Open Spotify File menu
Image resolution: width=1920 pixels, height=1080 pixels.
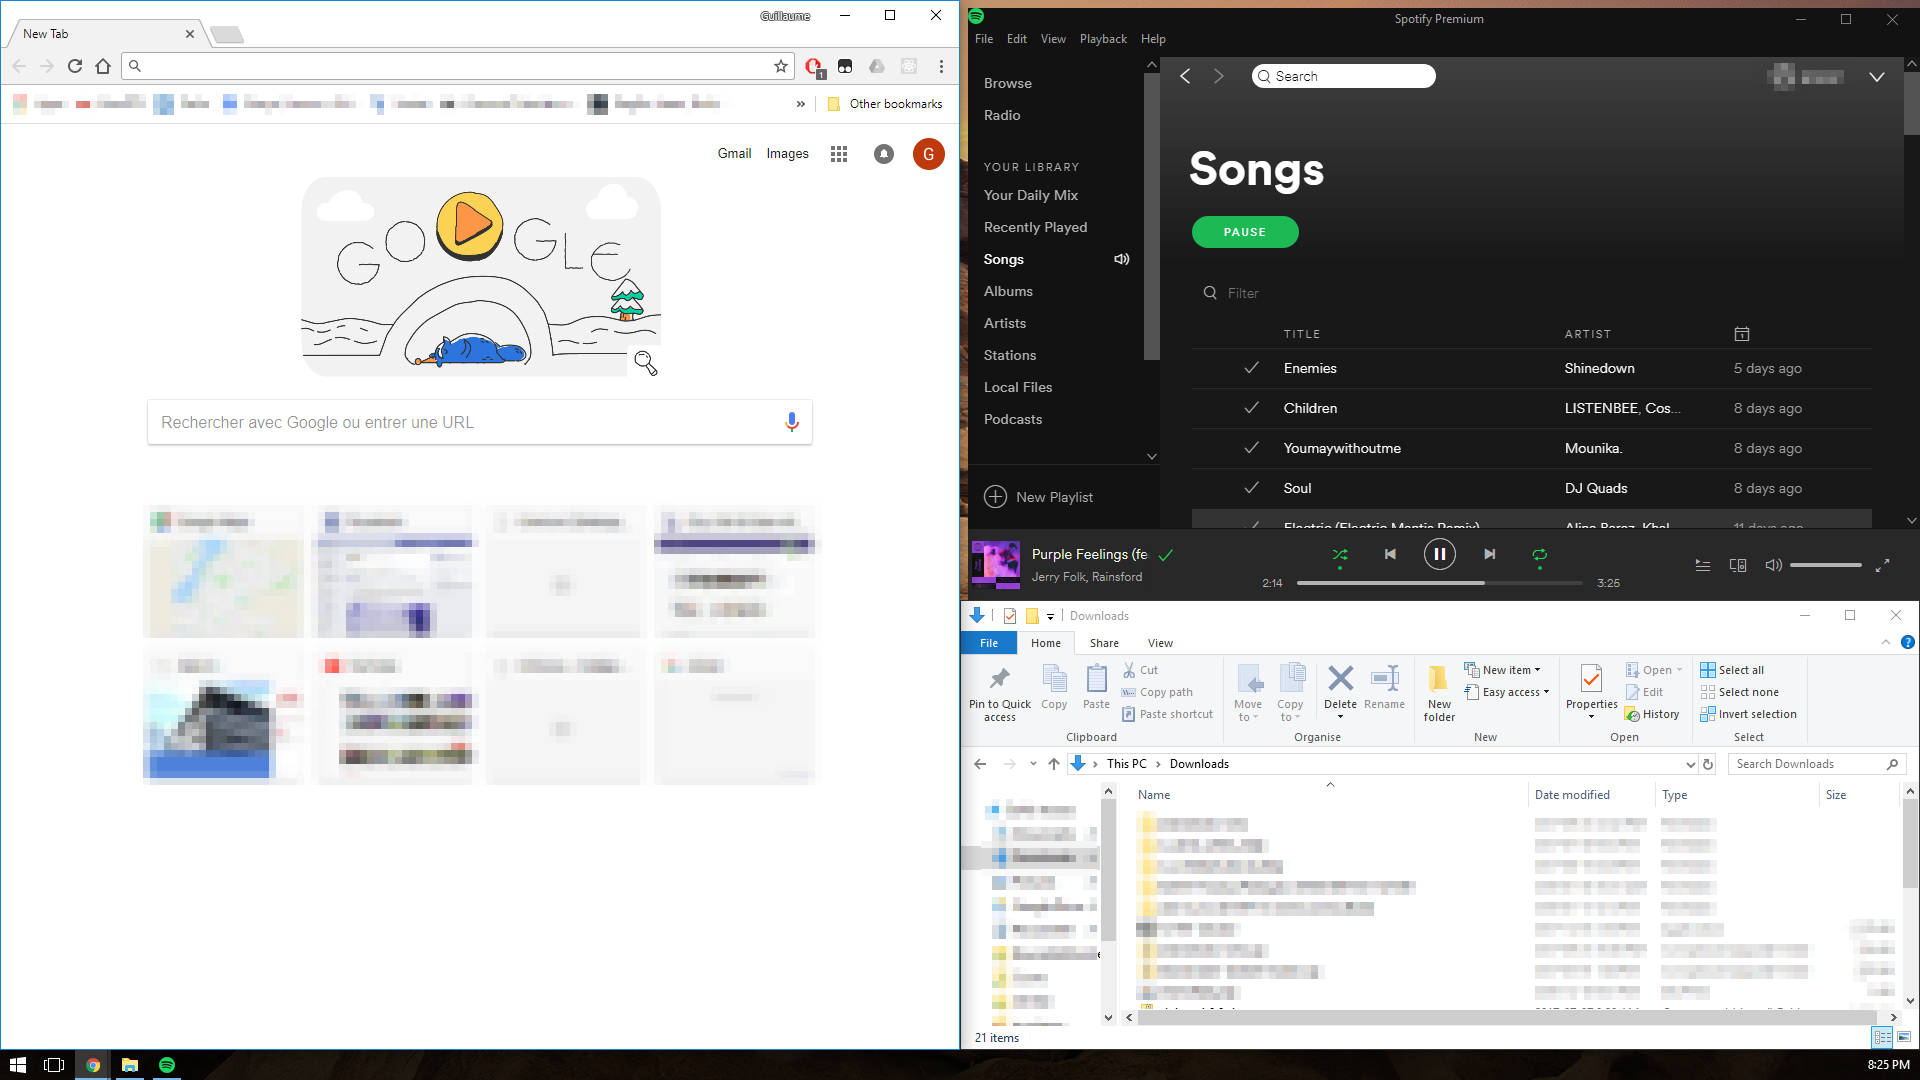coord(984,39)
